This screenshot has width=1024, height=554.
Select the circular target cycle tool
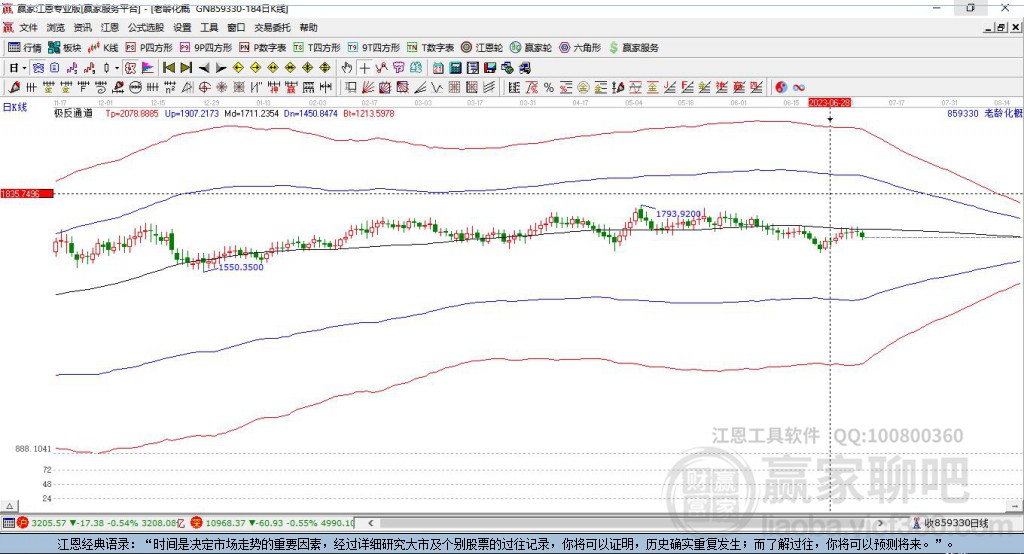click(x=204, y=87)
